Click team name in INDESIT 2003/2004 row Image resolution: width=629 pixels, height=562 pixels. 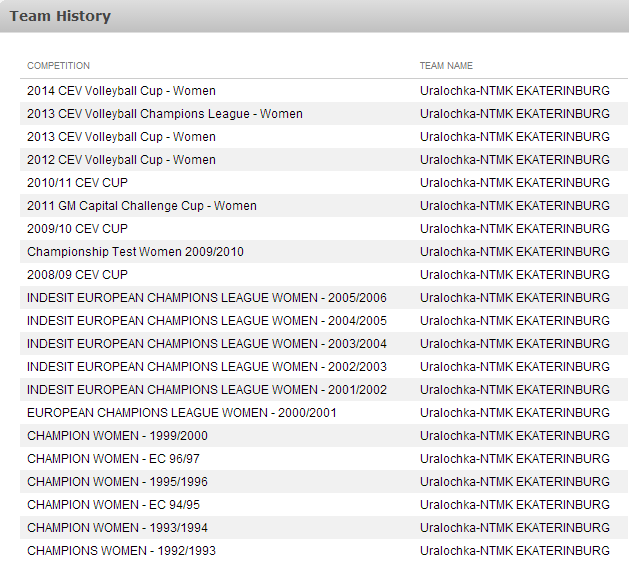click(515, 344)
